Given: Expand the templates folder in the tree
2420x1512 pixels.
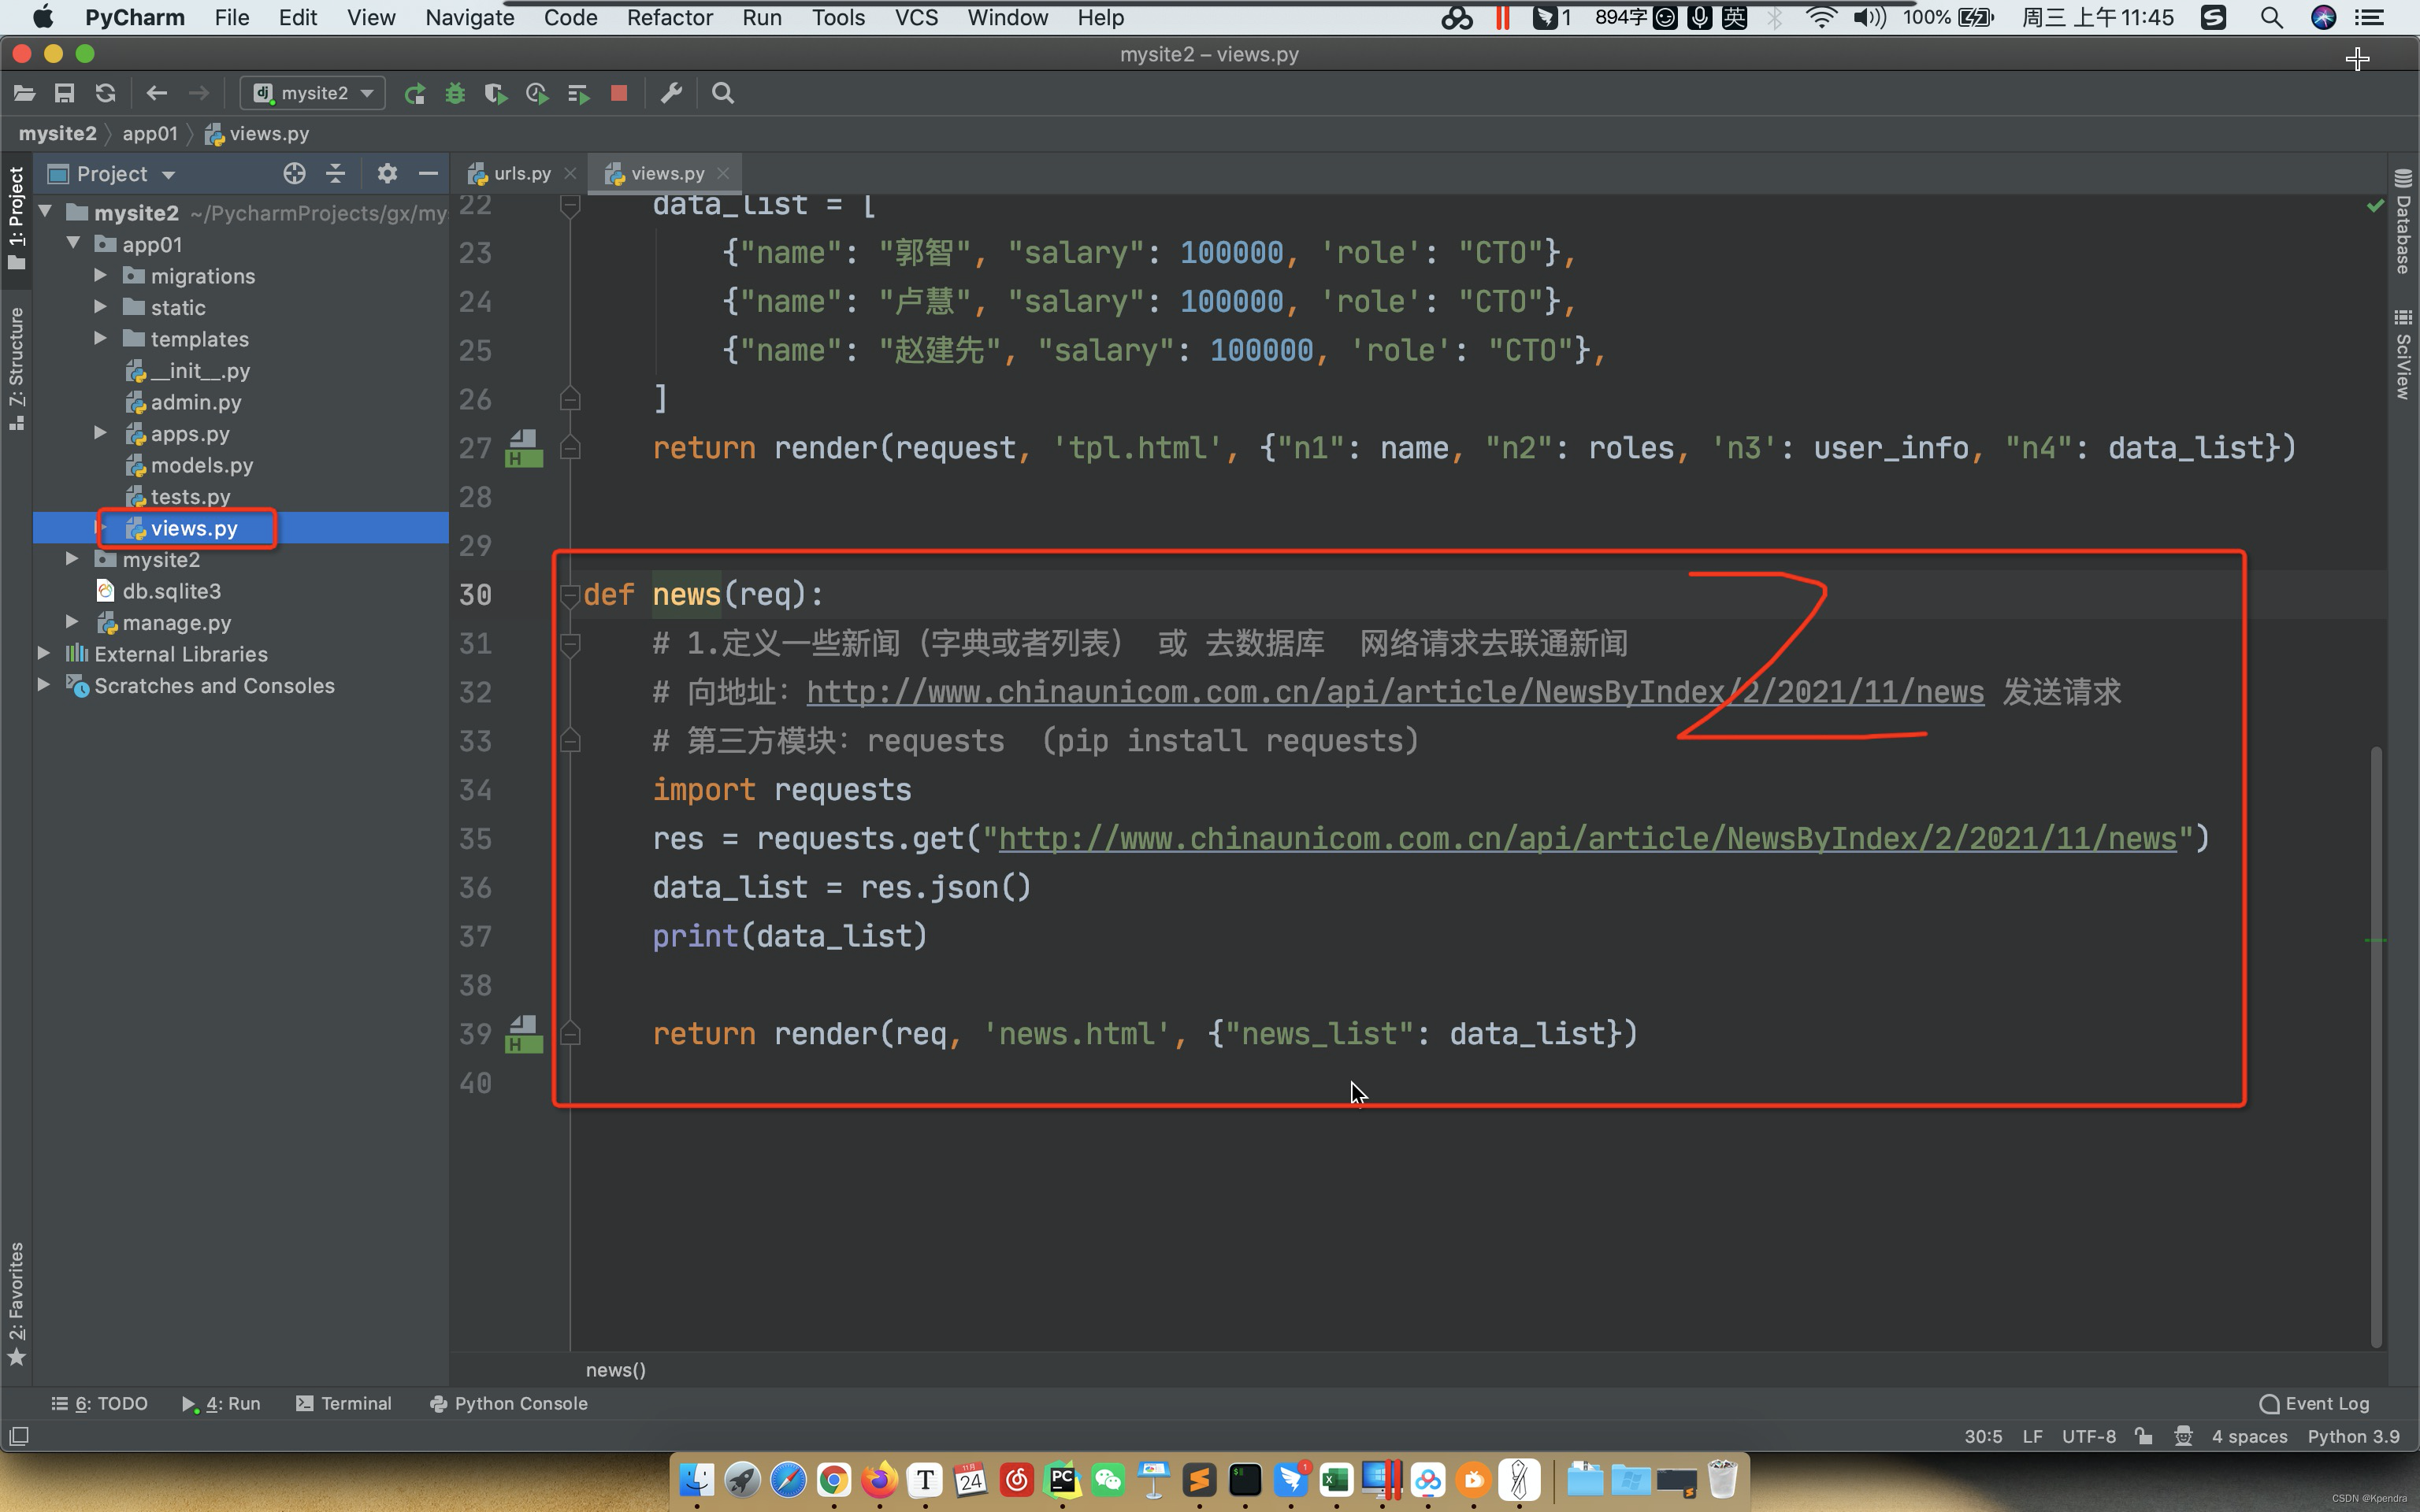Looking at the screenshot, I should (101, 339).
